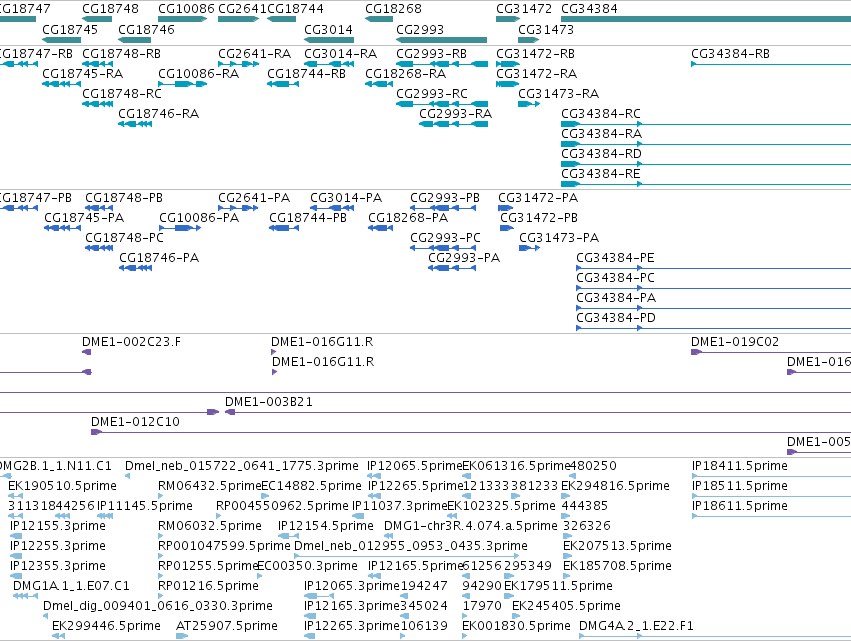Select transcript CG10086-RA glyph
The height and width of the screenshot is (641, 851).
(x=183, y=84)
